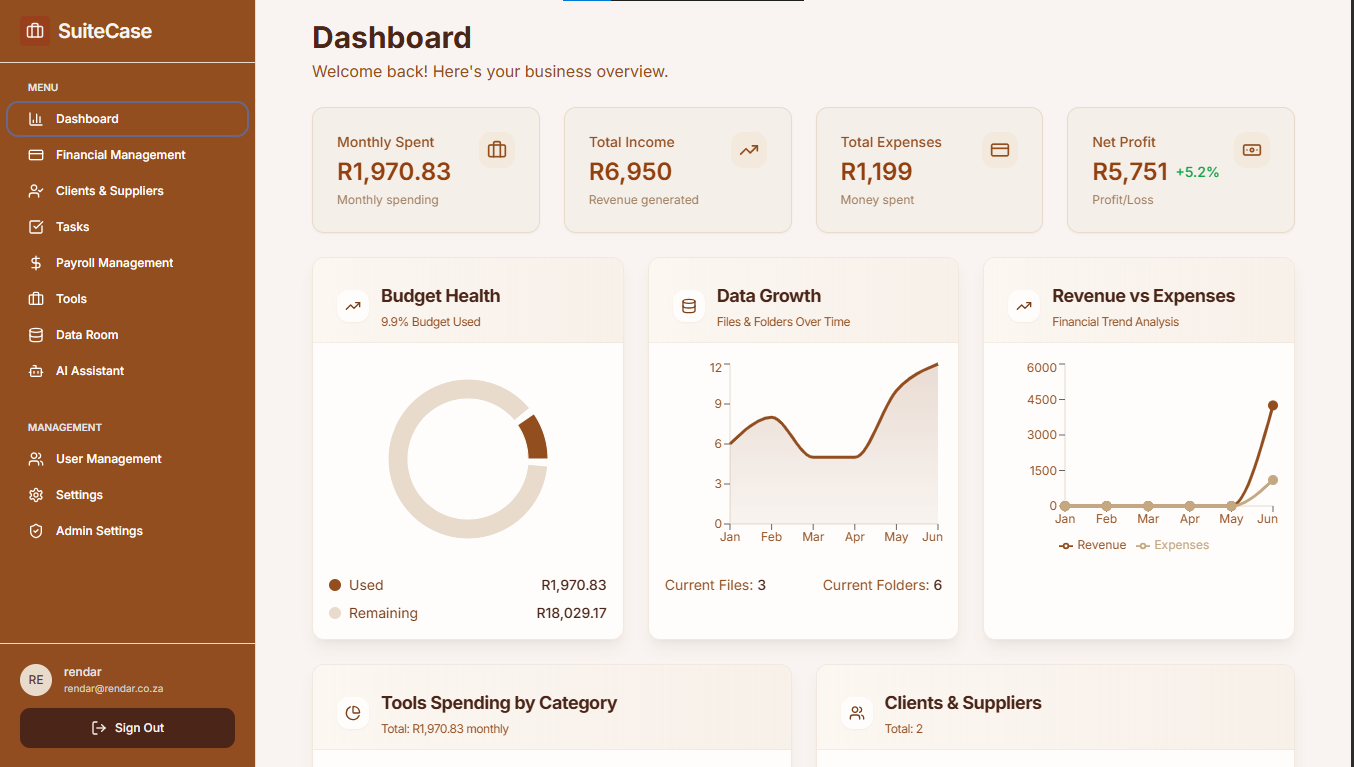The width and height of the screenshot is (1354, 767).
Task: Click the Tools Spending pie chart icon
Action: (353, 713)
